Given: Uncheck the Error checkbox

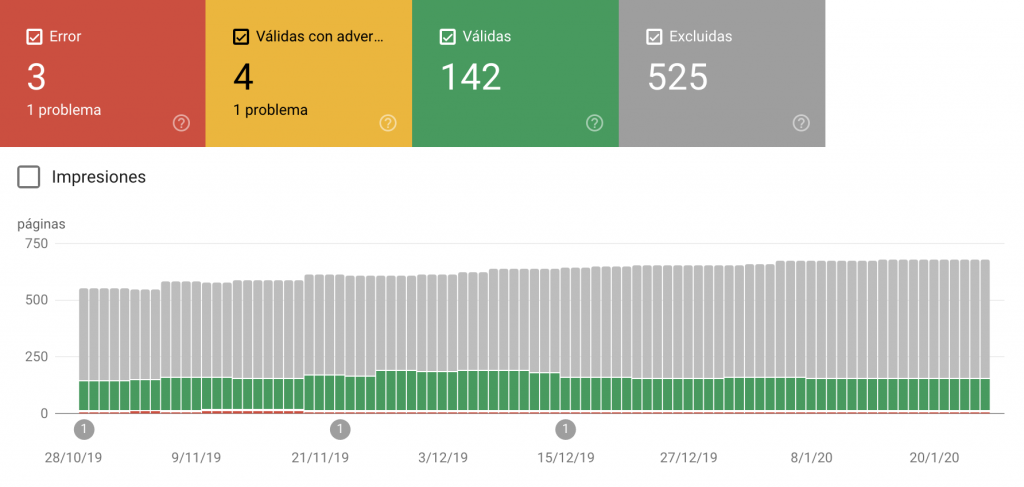Looking at the screenshot, I should [35, 37].
